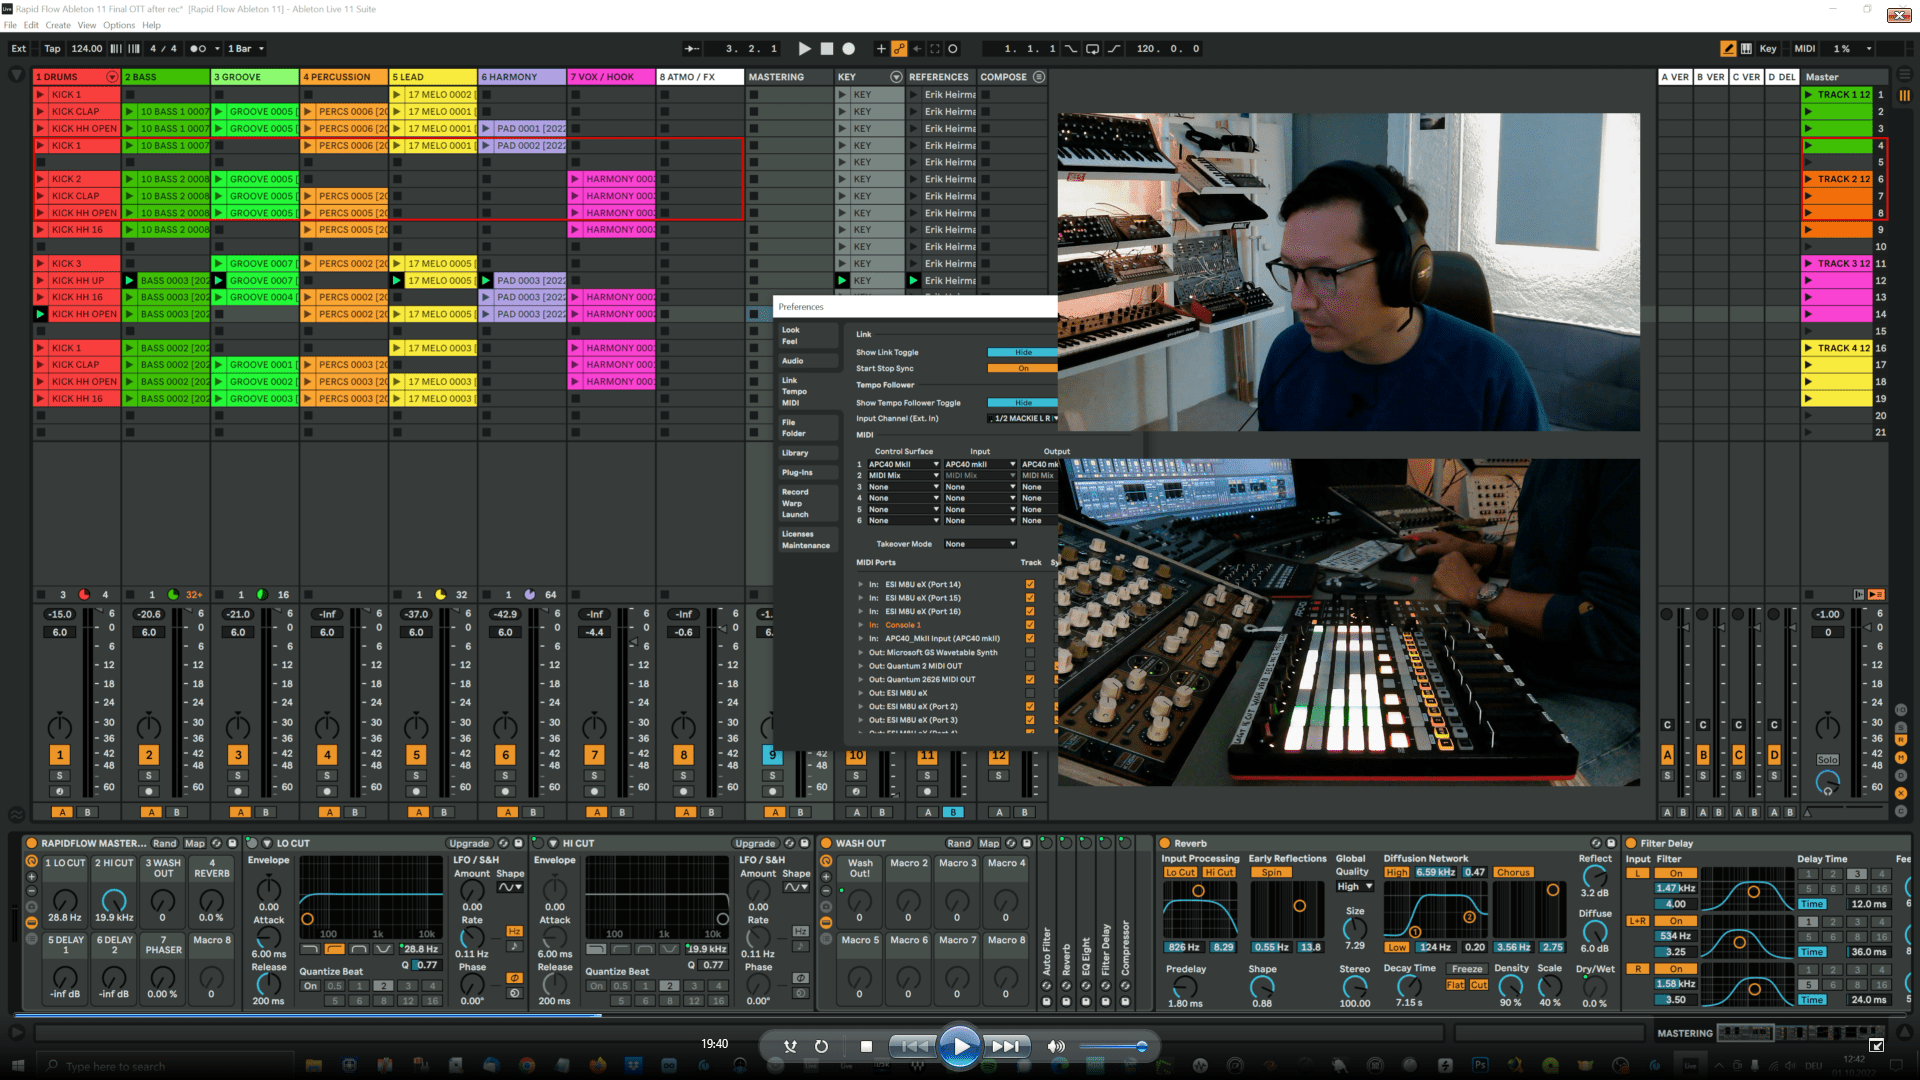Screen dimensions: 1920x1080
Task: Click the Tap tempo button
Action: pos(52,48)
